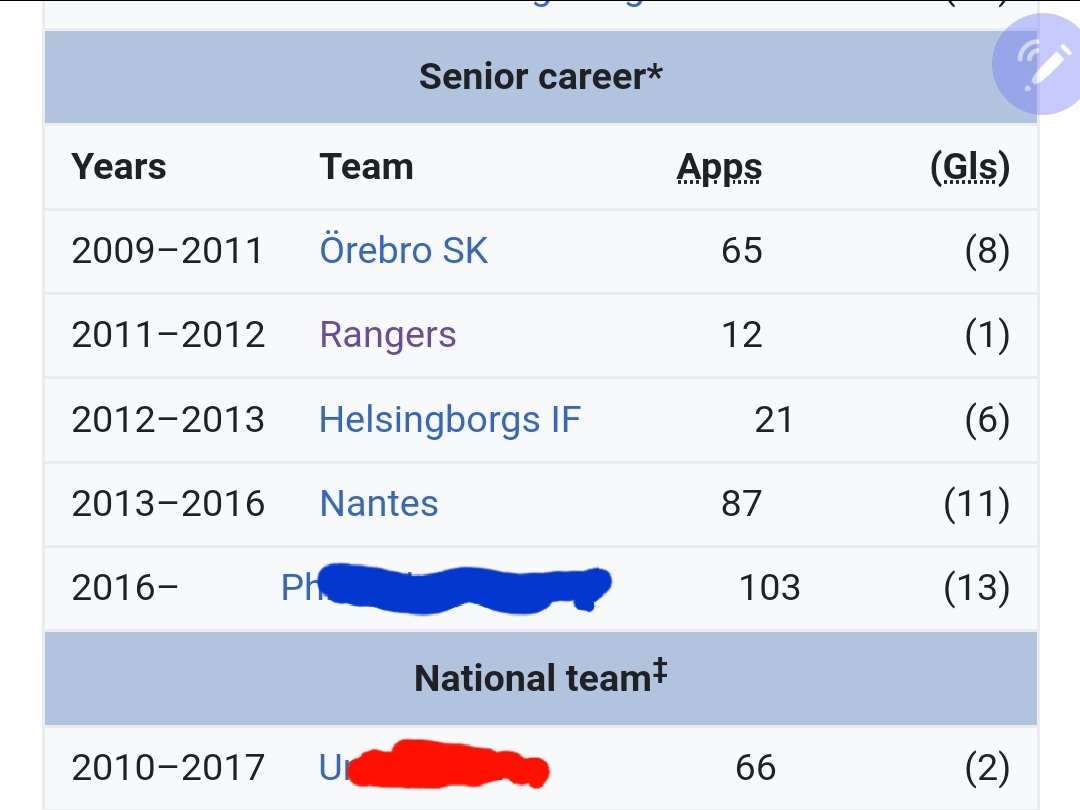Click the Team column header
Image resolution: width=1080 pixels, height=810 pixels.
366,167
